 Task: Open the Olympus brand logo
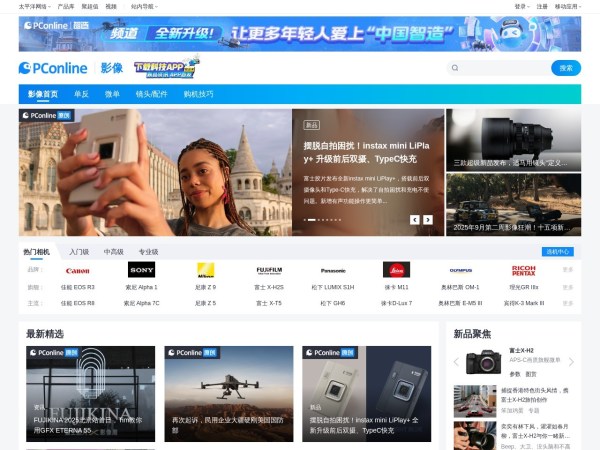tap(460, 270)
